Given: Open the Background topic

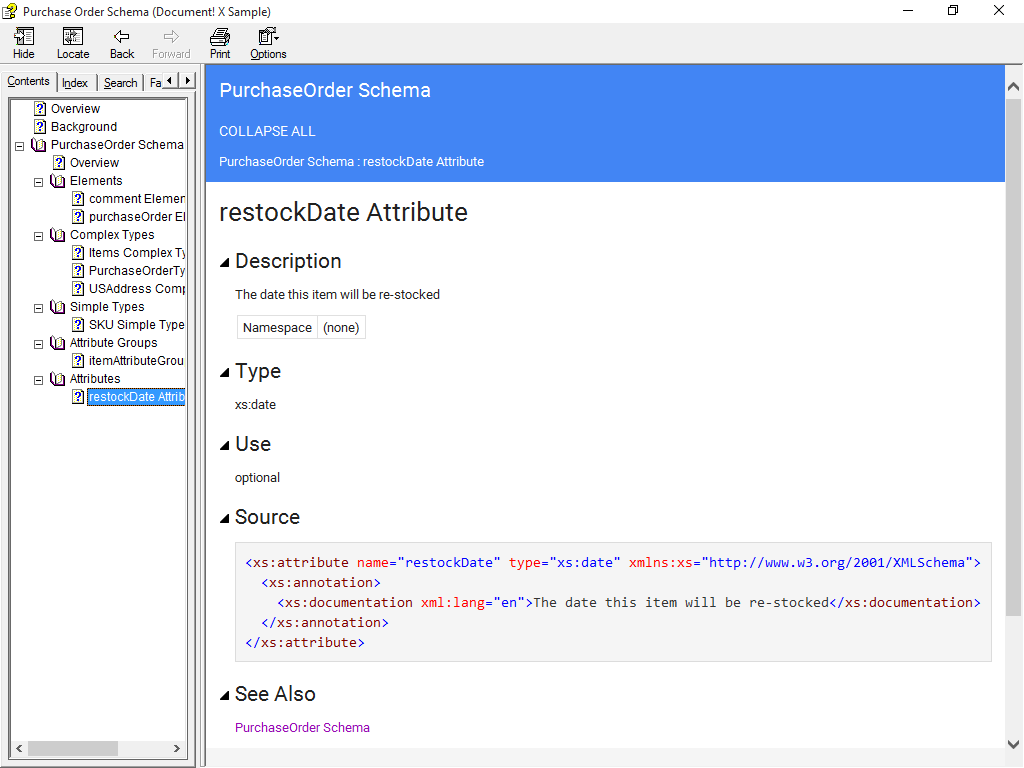Looking at the screenshot, I should click(84, 127).
